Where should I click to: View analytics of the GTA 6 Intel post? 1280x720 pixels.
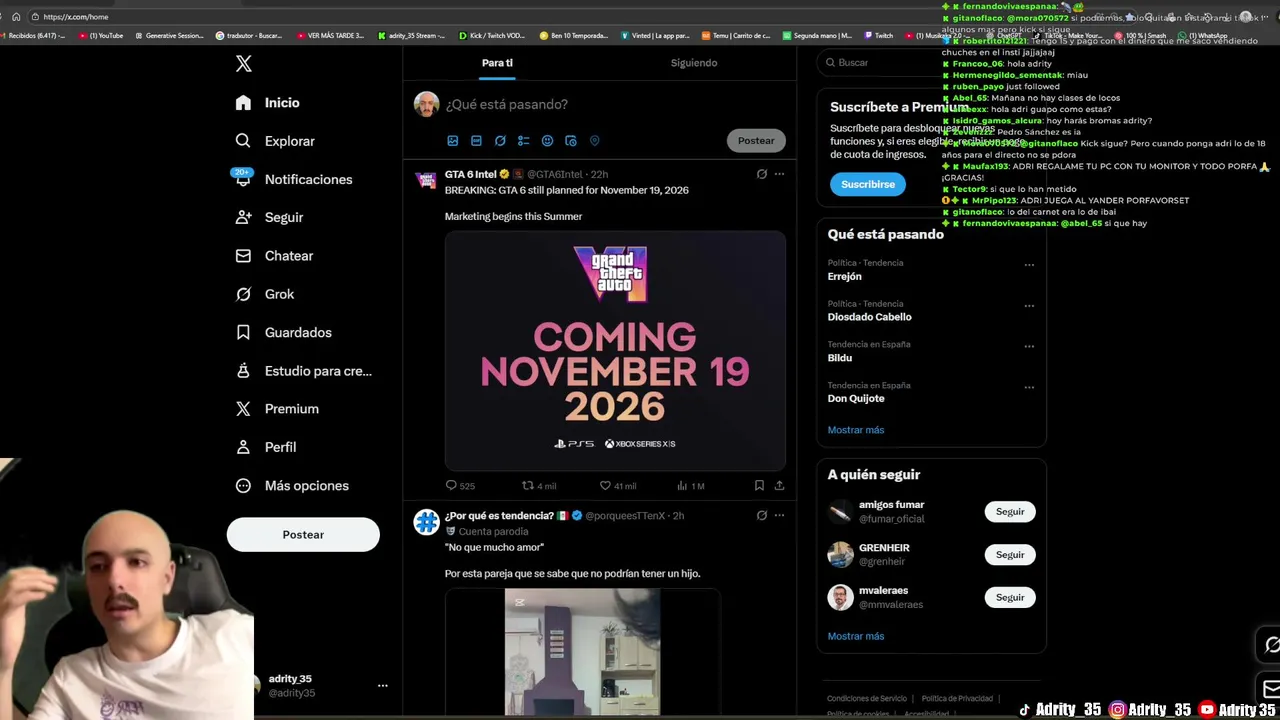pos(682,485)
